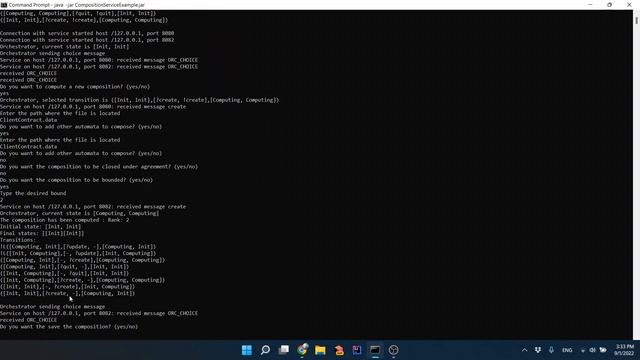Open File Explorer from the taskbar
640x360 pixels.
point(320,350)
